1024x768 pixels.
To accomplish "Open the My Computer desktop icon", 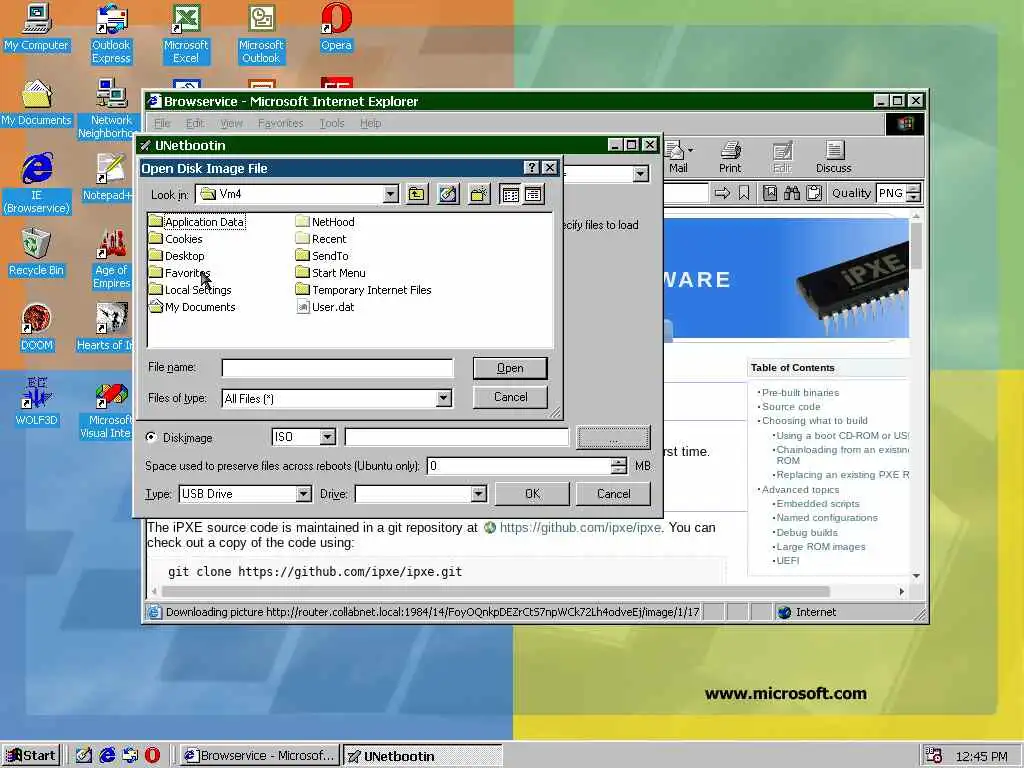I will 37,27.
